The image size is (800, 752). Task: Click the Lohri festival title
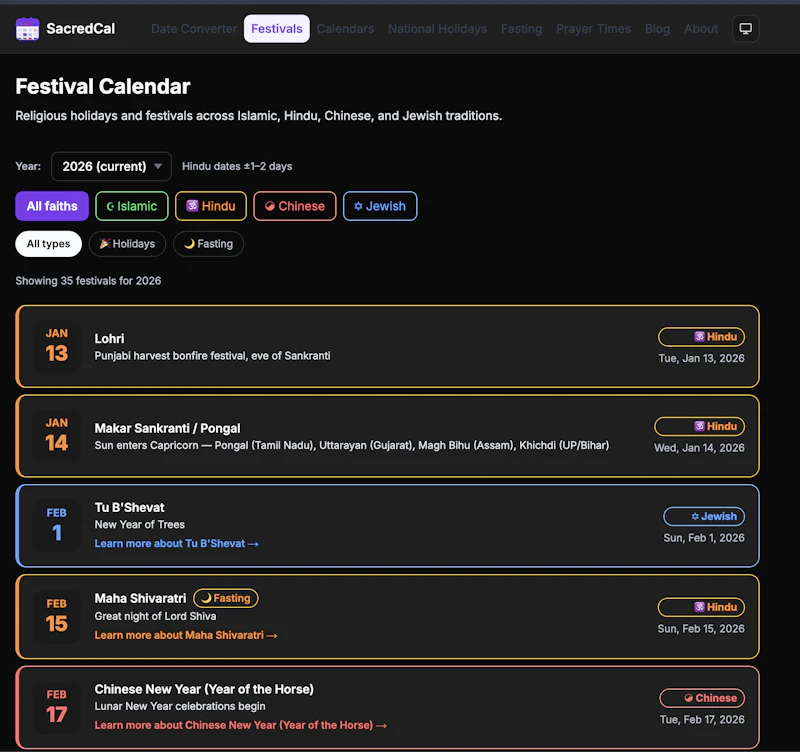pos(109,339)
